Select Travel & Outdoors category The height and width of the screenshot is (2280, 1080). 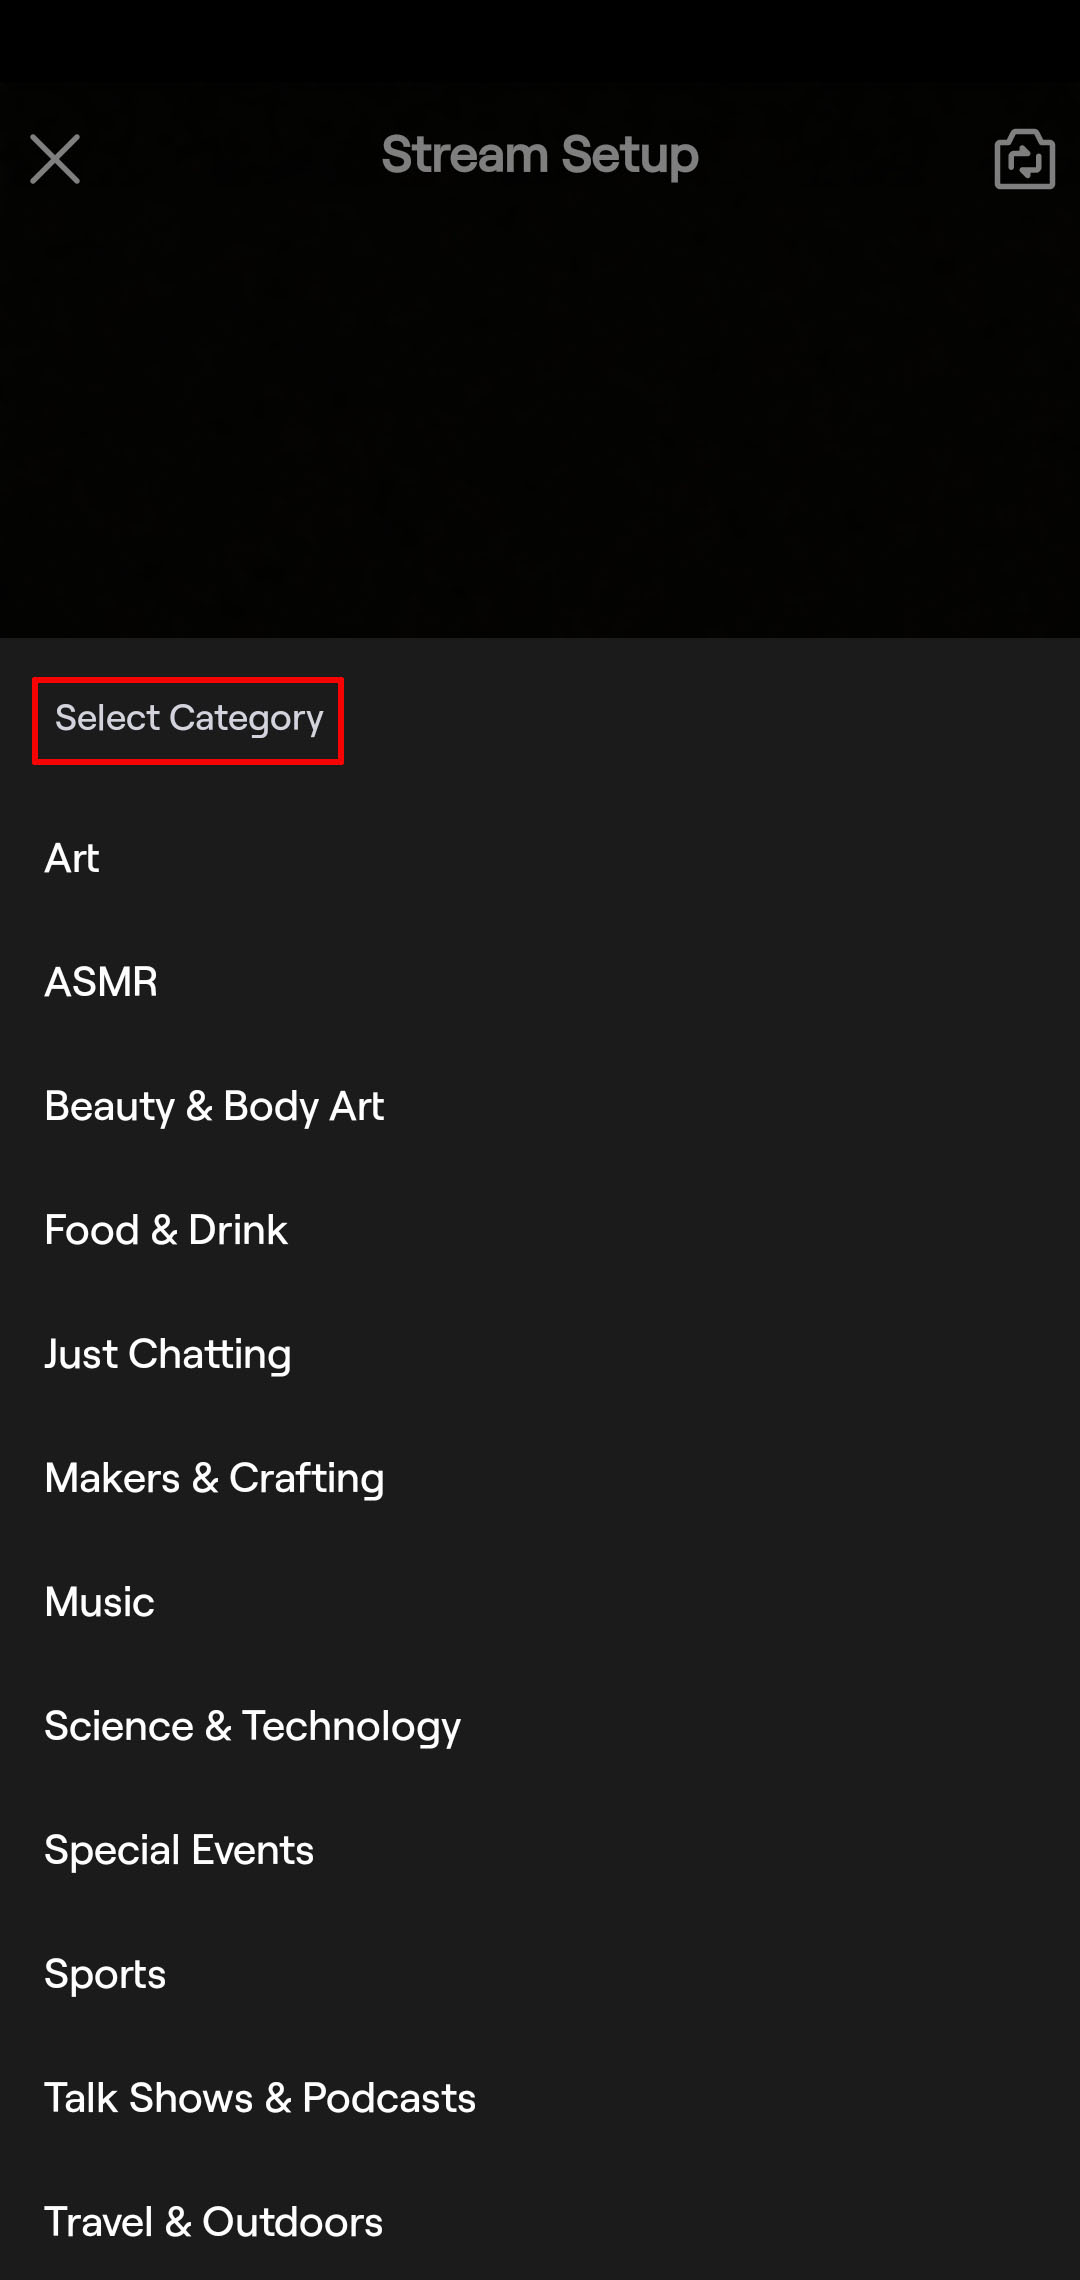[x=213, y=2222]
